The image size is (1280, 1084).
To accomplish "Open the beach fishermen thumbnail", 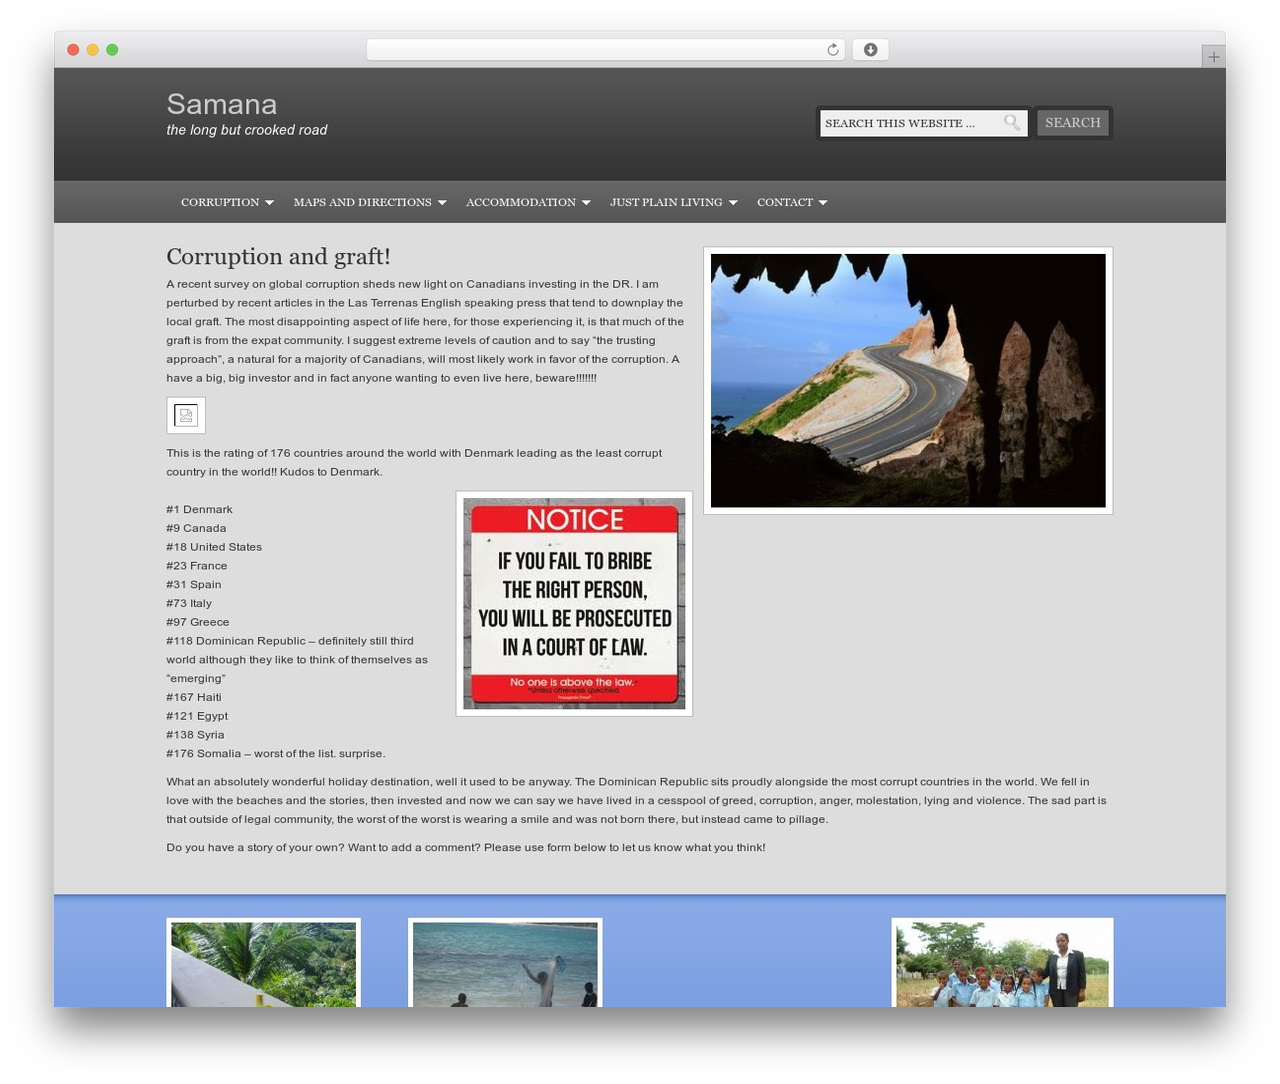I will (x=505, y=963).
